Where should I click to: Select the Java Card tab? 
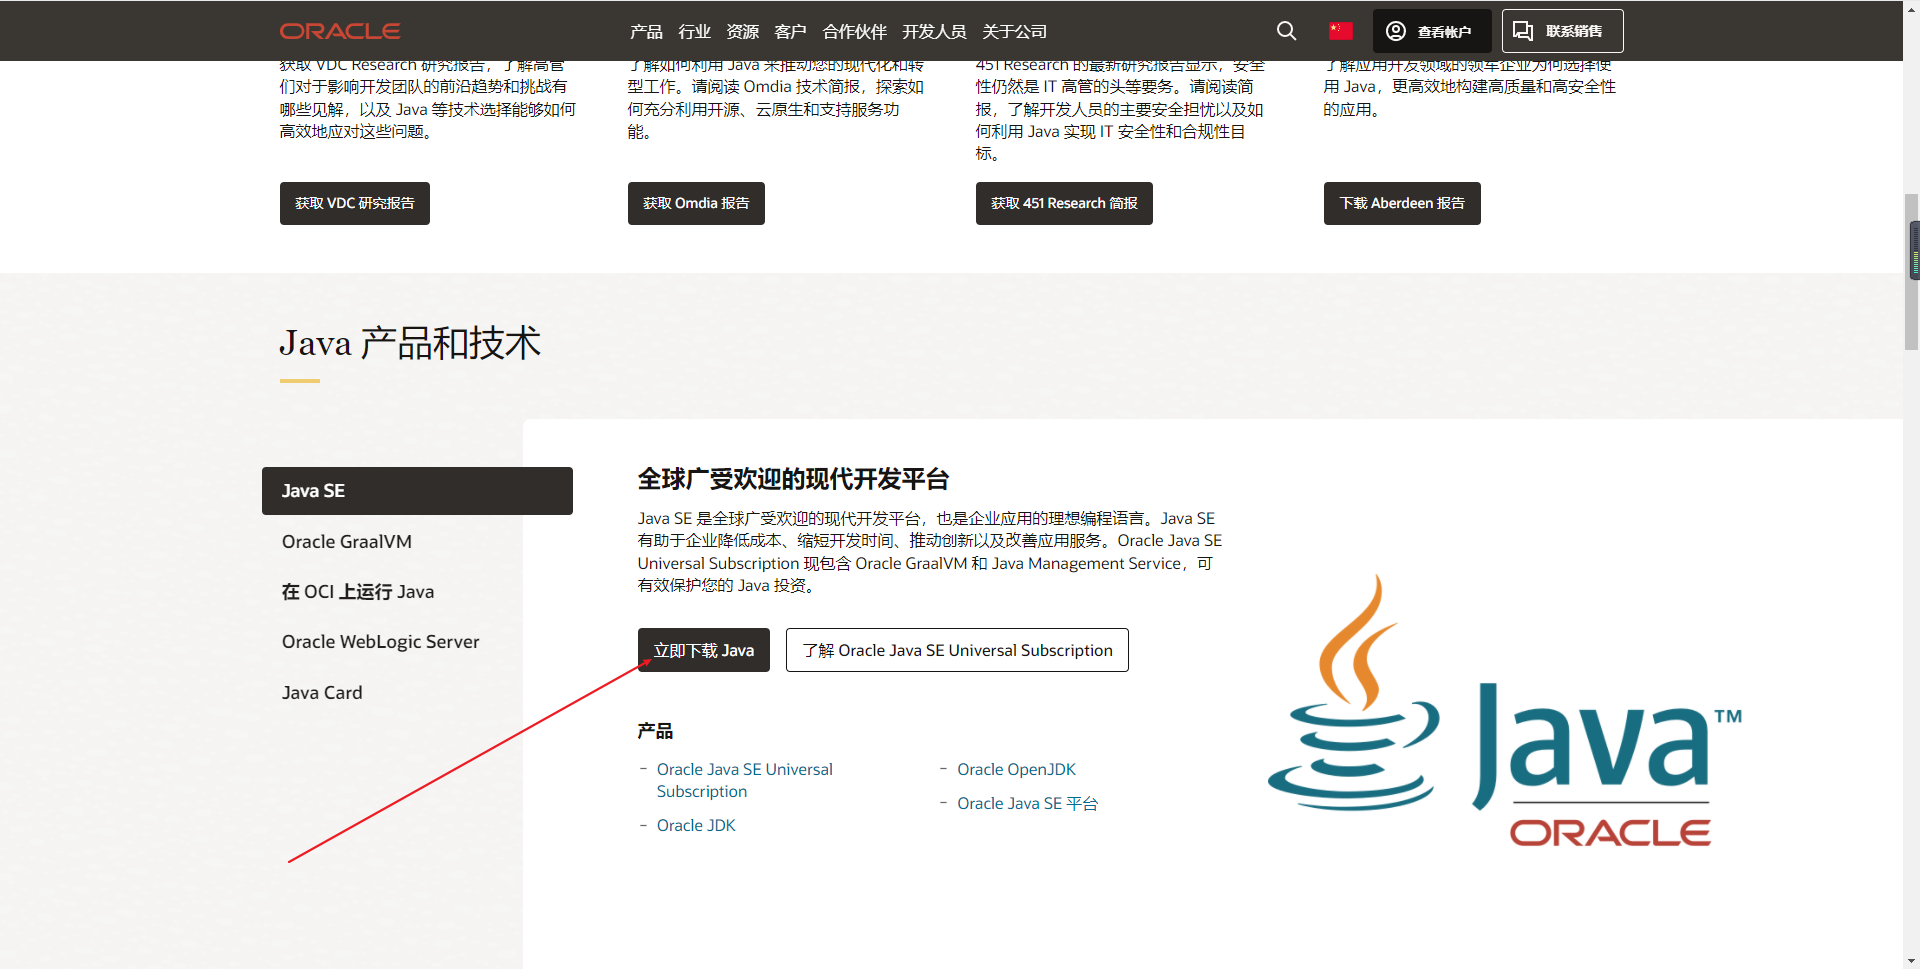322,692
